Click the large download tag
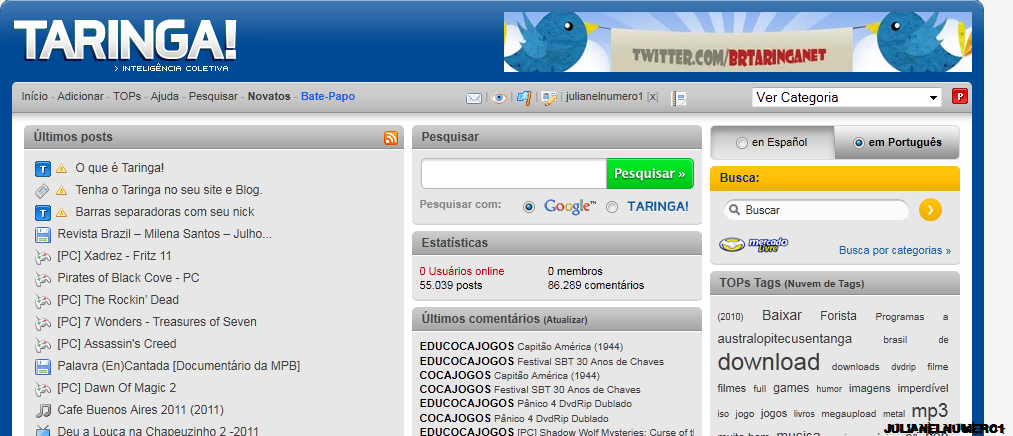 click(x=768, y=362)
